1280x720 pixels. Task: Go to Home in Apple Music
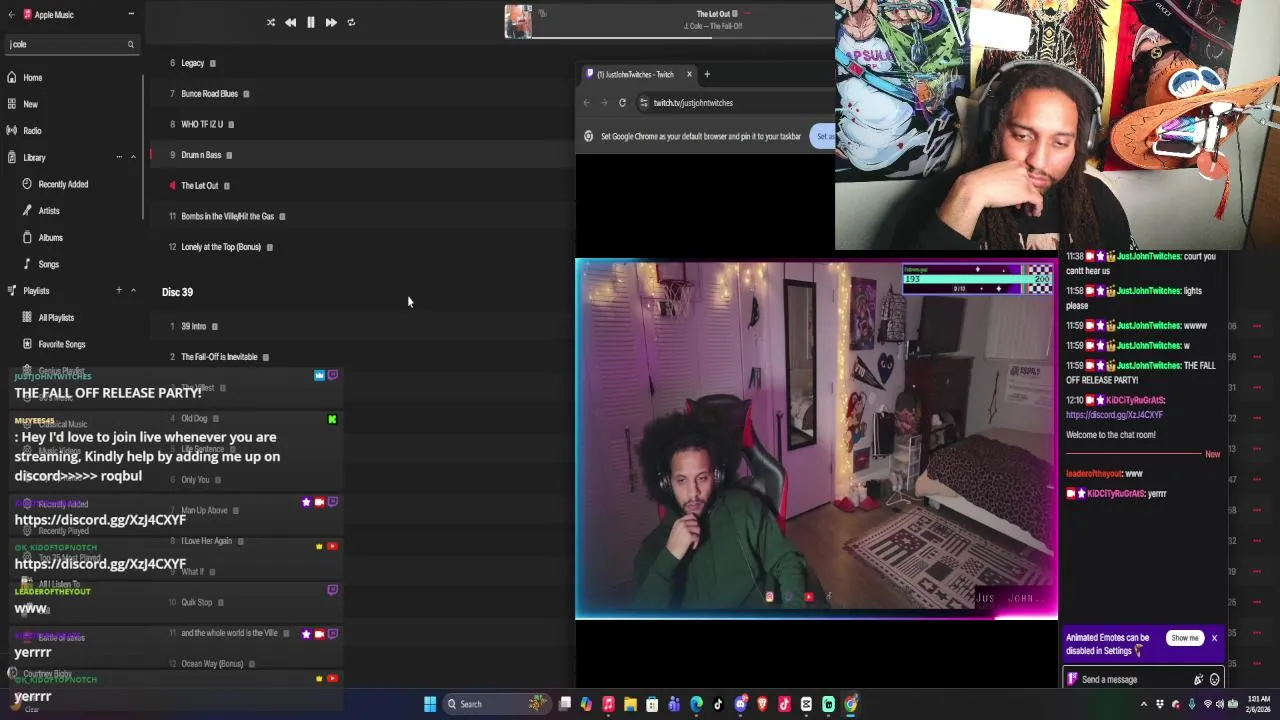point(33,77)
